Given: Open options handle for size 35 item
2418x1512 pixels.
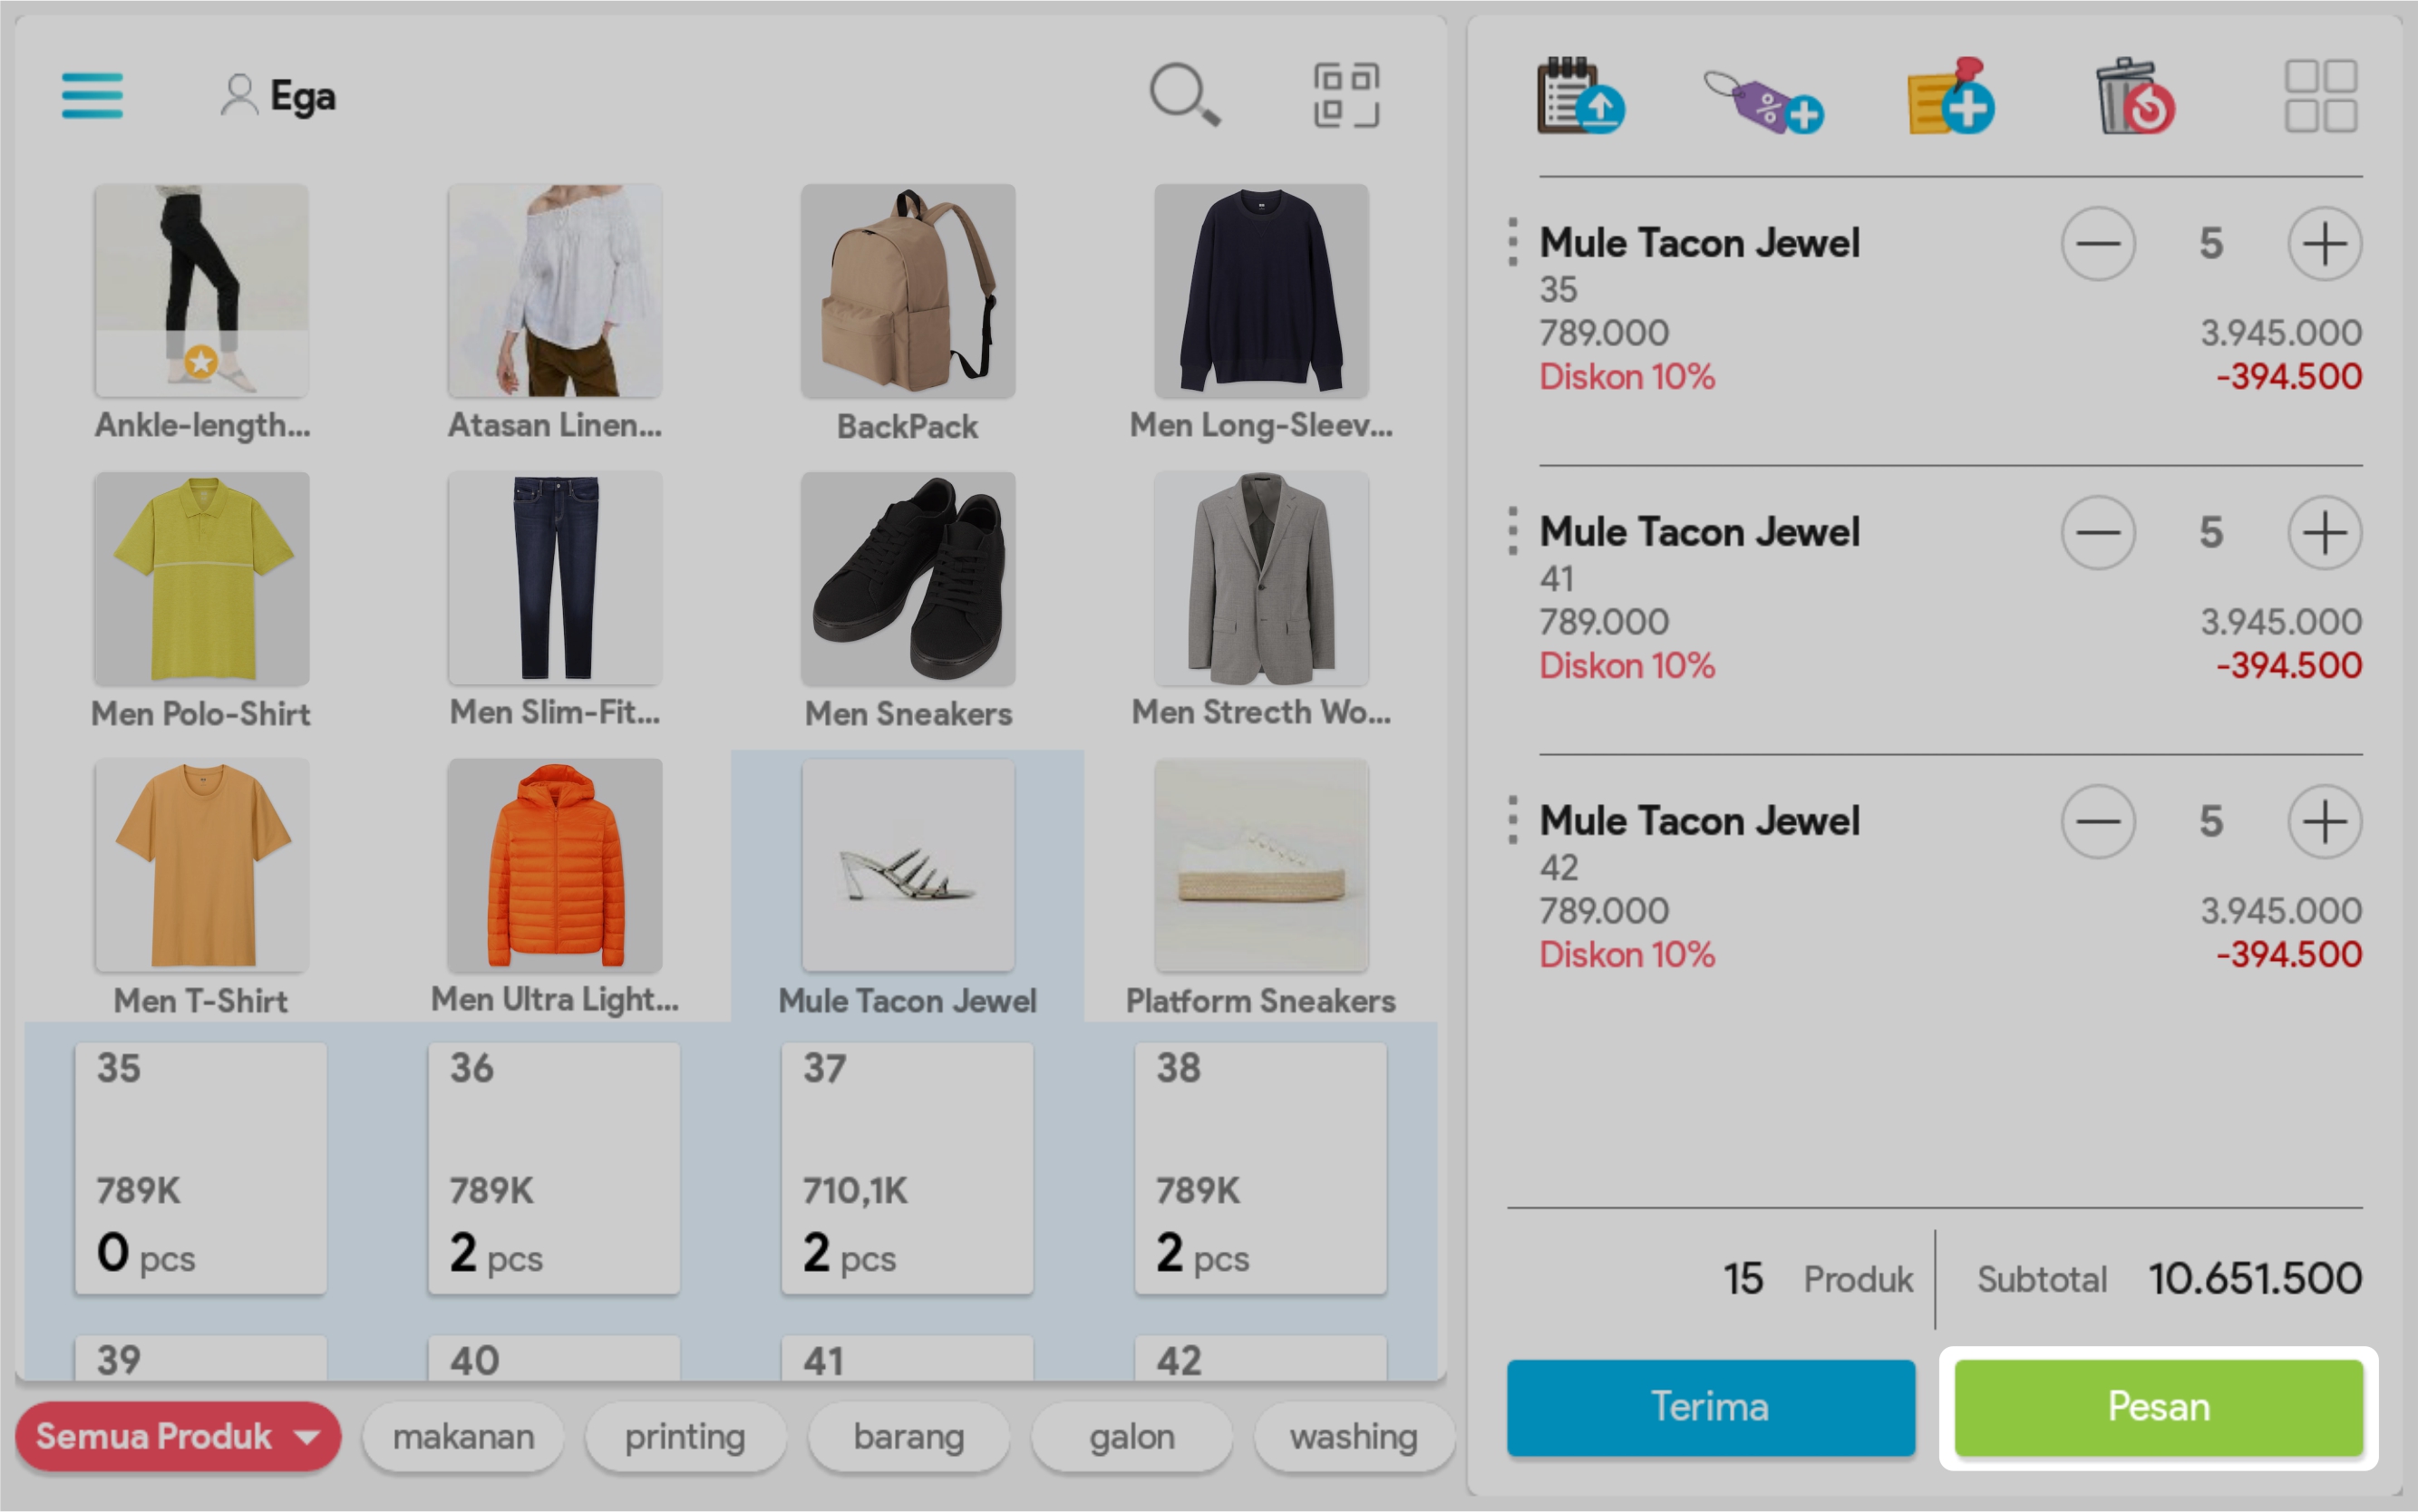Looking at the screenshot, I should (1512, 243).
